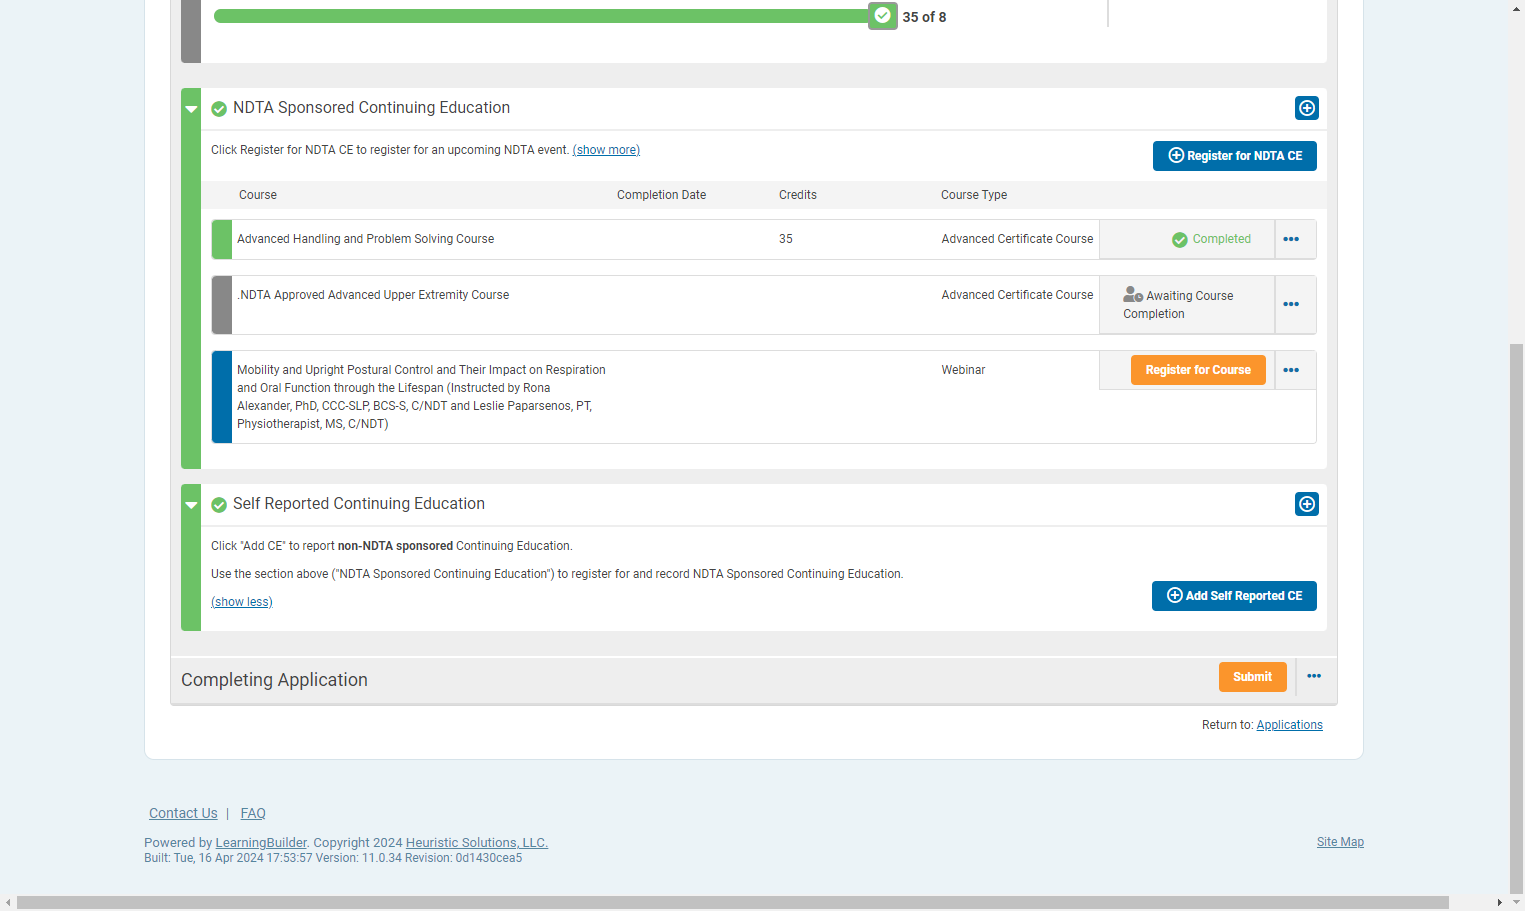Click the Credits column header
This screenshot has width=1525, height=911.
798,195
